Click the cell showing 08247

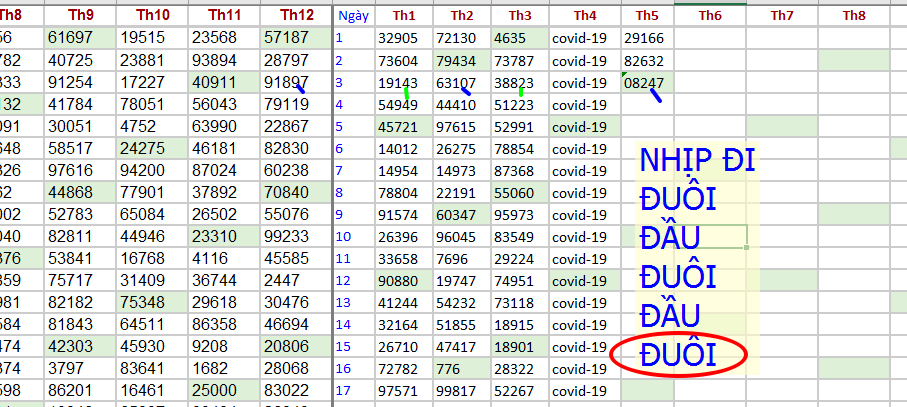(x=647, y=83)
